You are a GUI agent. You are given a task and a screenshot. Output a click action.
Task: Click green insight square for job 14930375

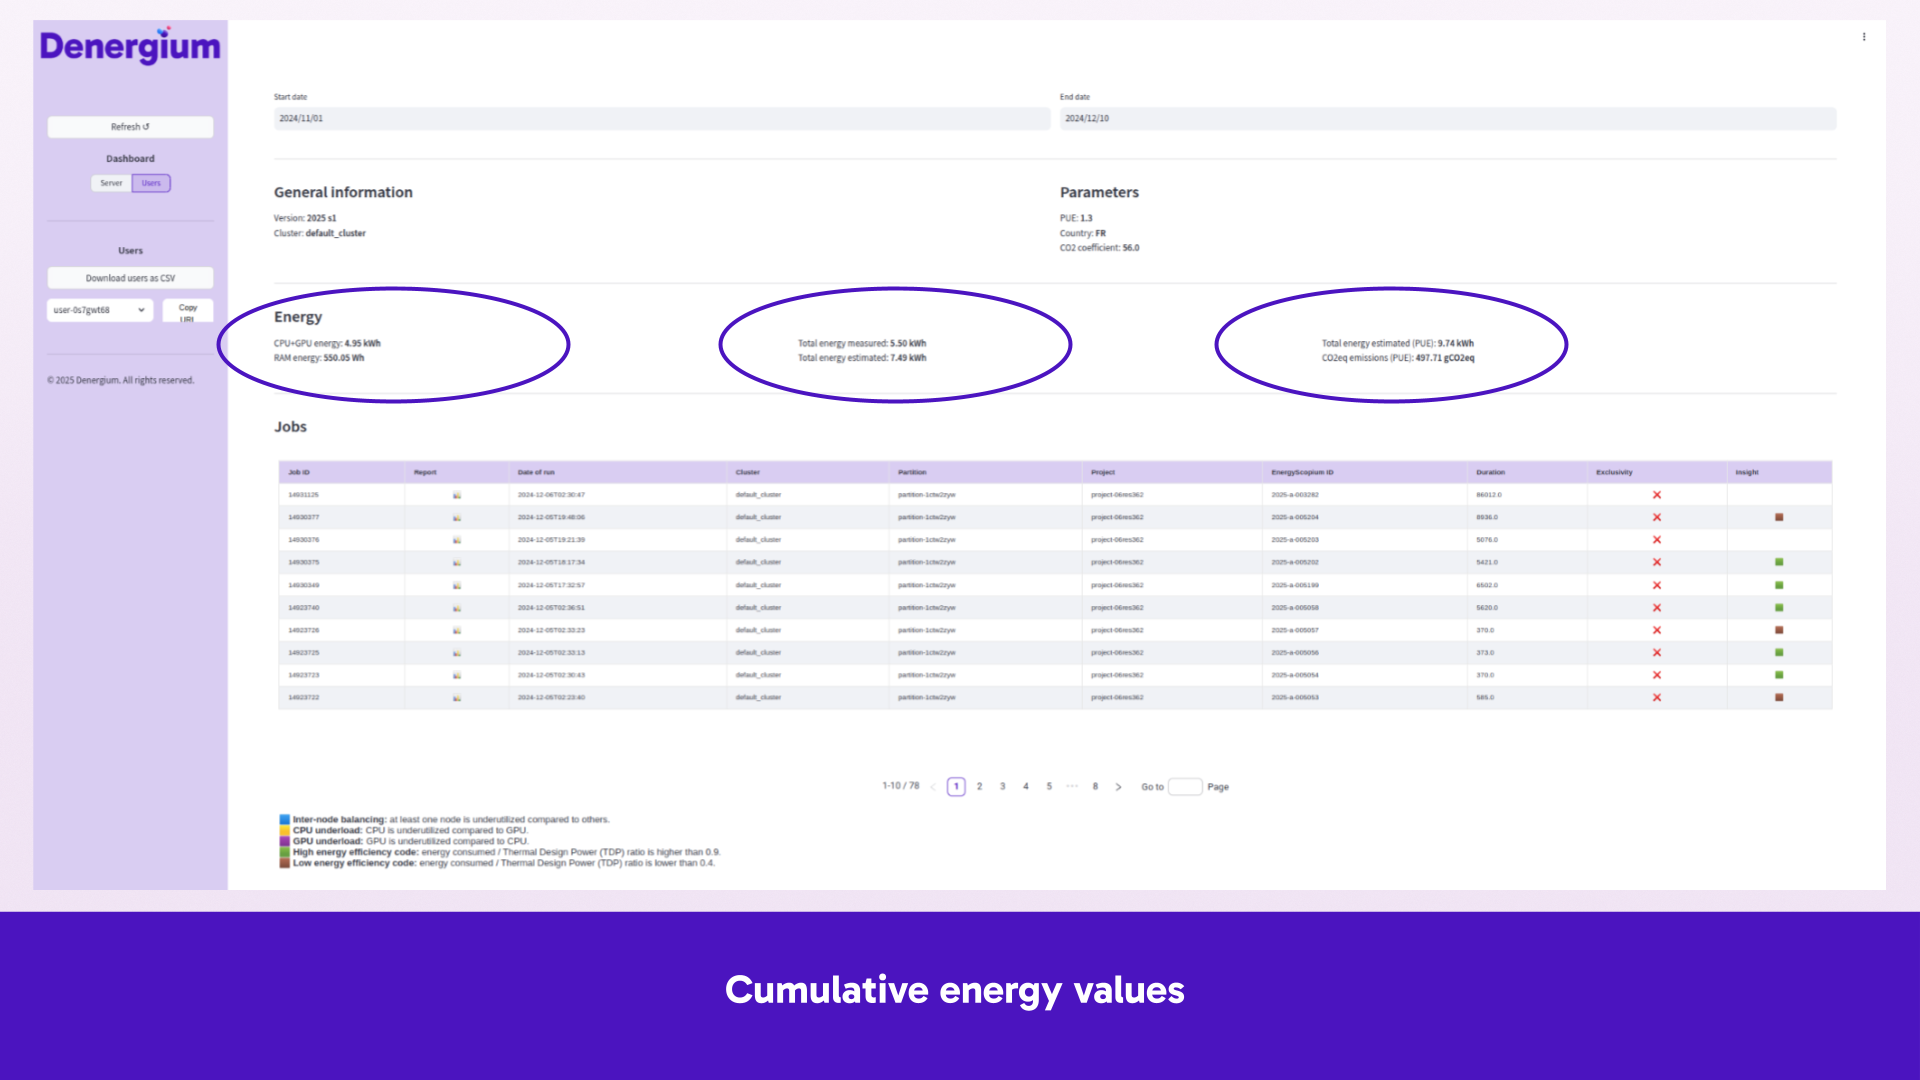point(1779,563)
